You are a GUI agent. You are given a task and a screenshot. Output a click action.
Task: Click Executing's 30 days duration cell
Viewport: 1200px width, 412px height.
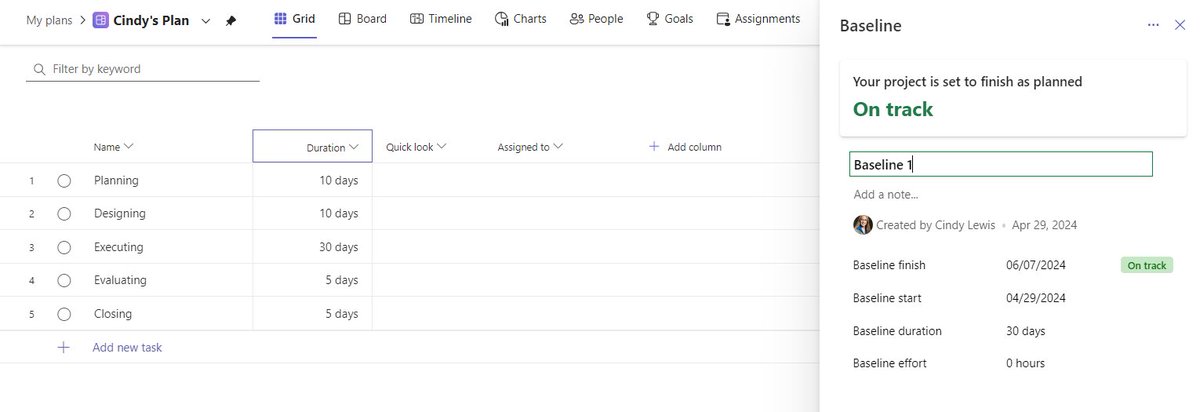[312, 247]
